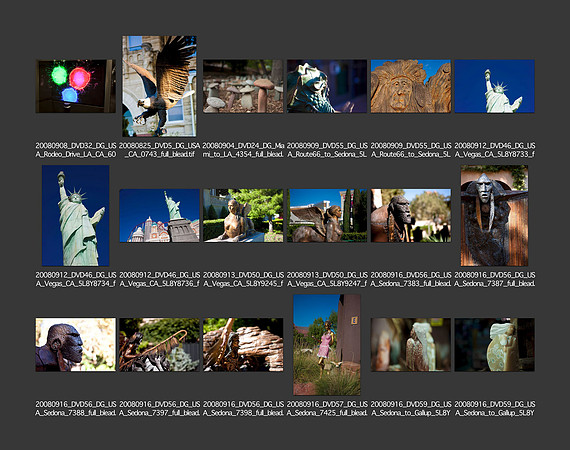Click filename ending Vegas_CA_SL8Y9247

pyautogui.click(x=327, y=279)
